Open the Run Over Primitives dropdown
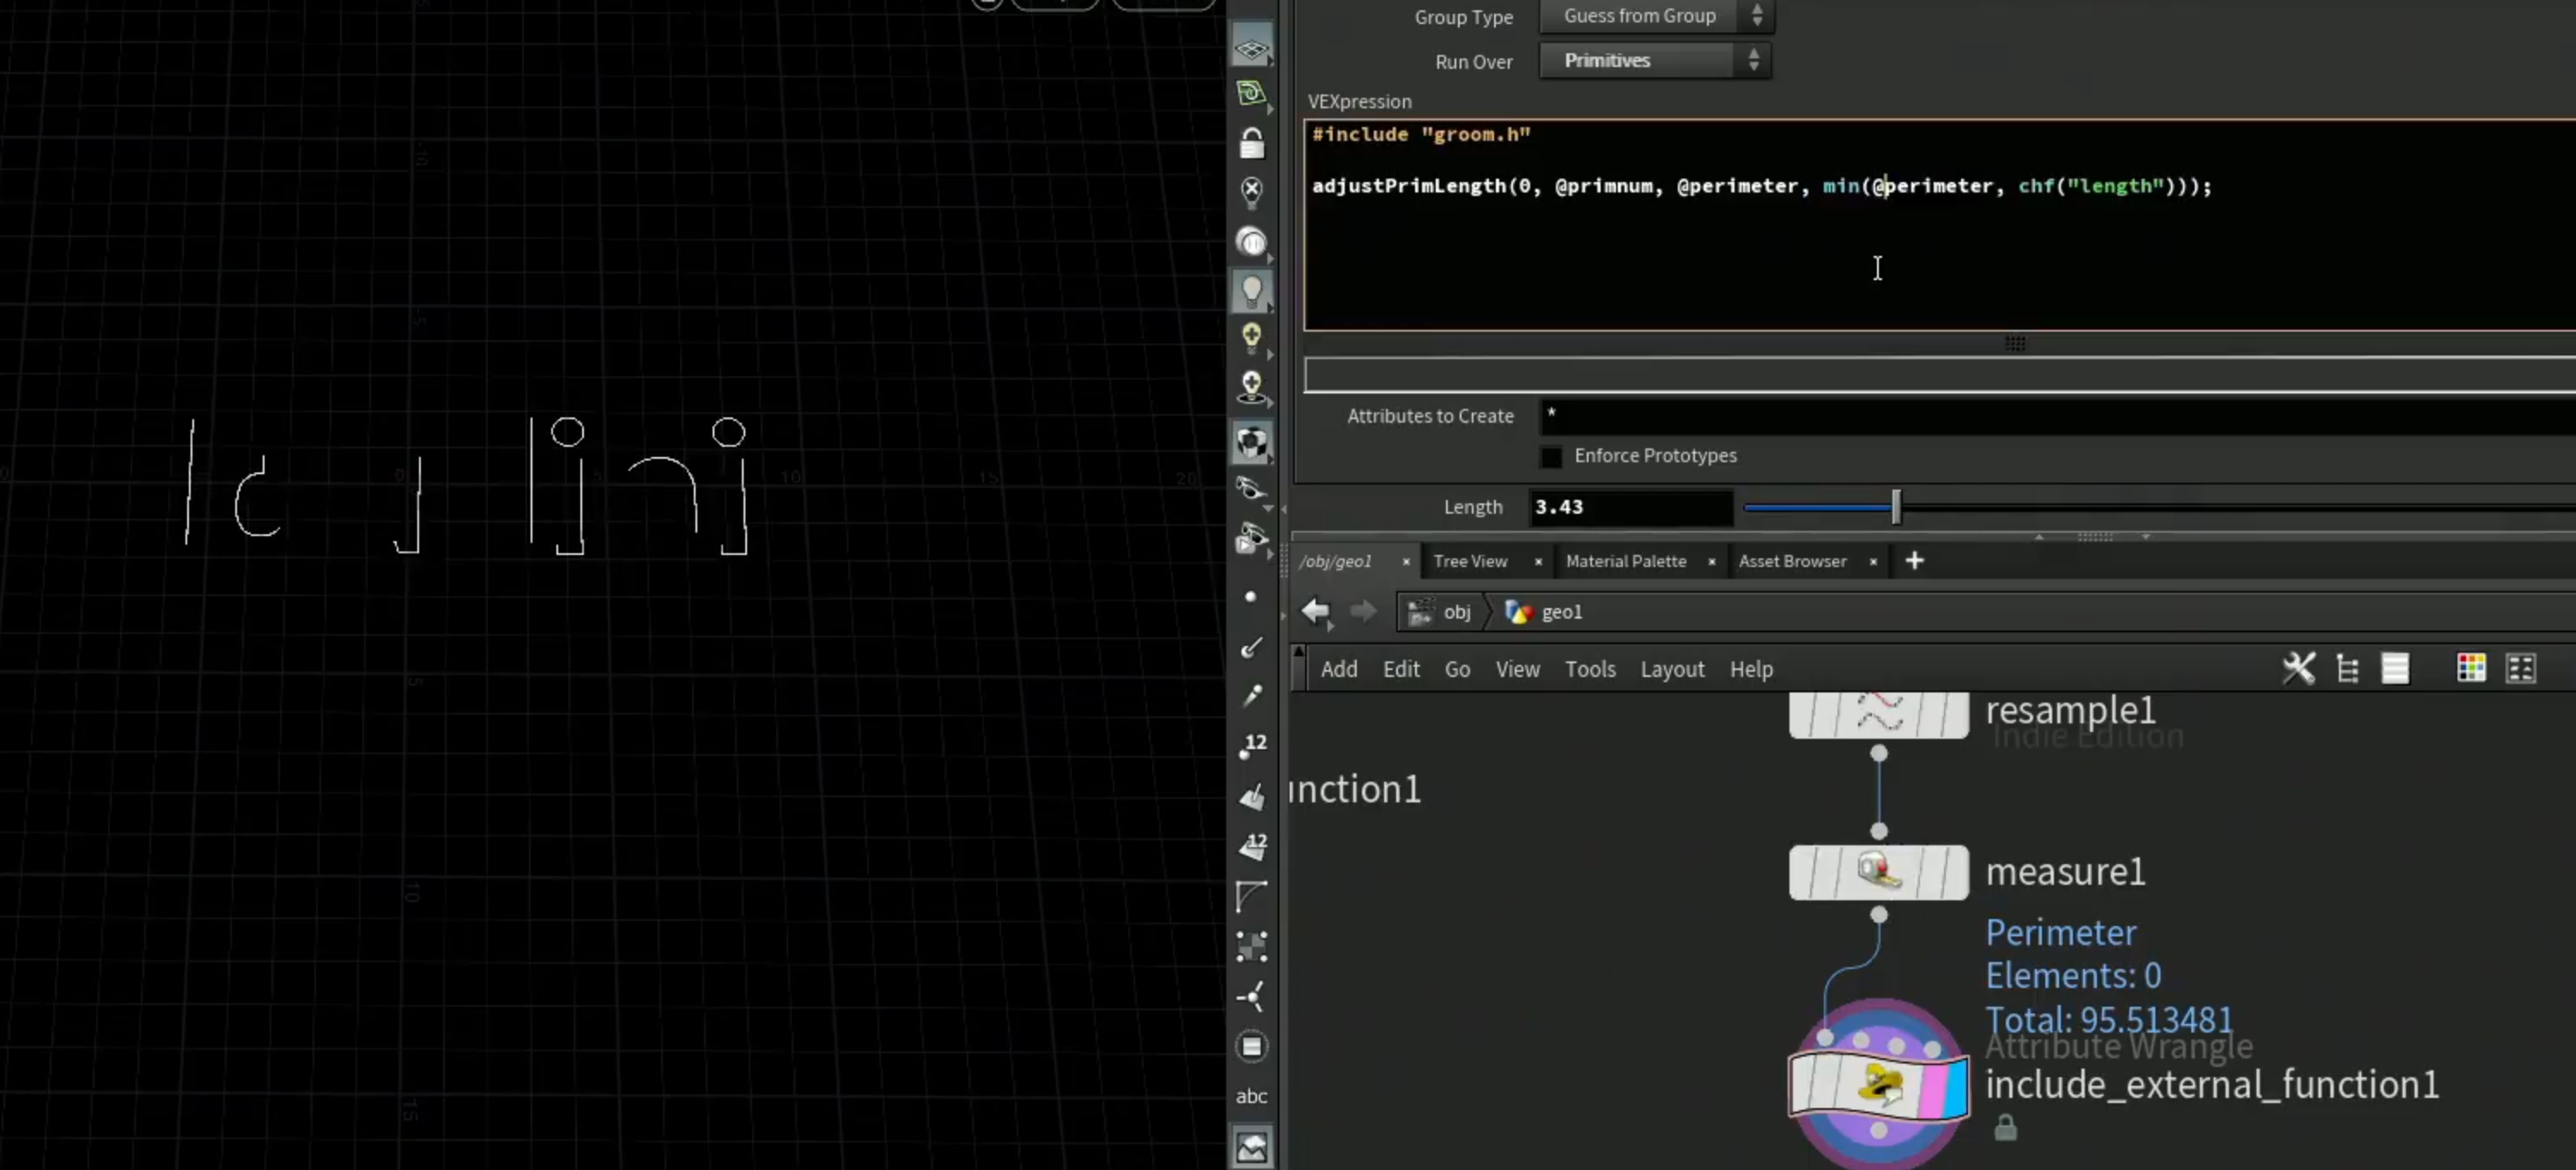Viewport: 2576px width, 1170px height. 1655,61
